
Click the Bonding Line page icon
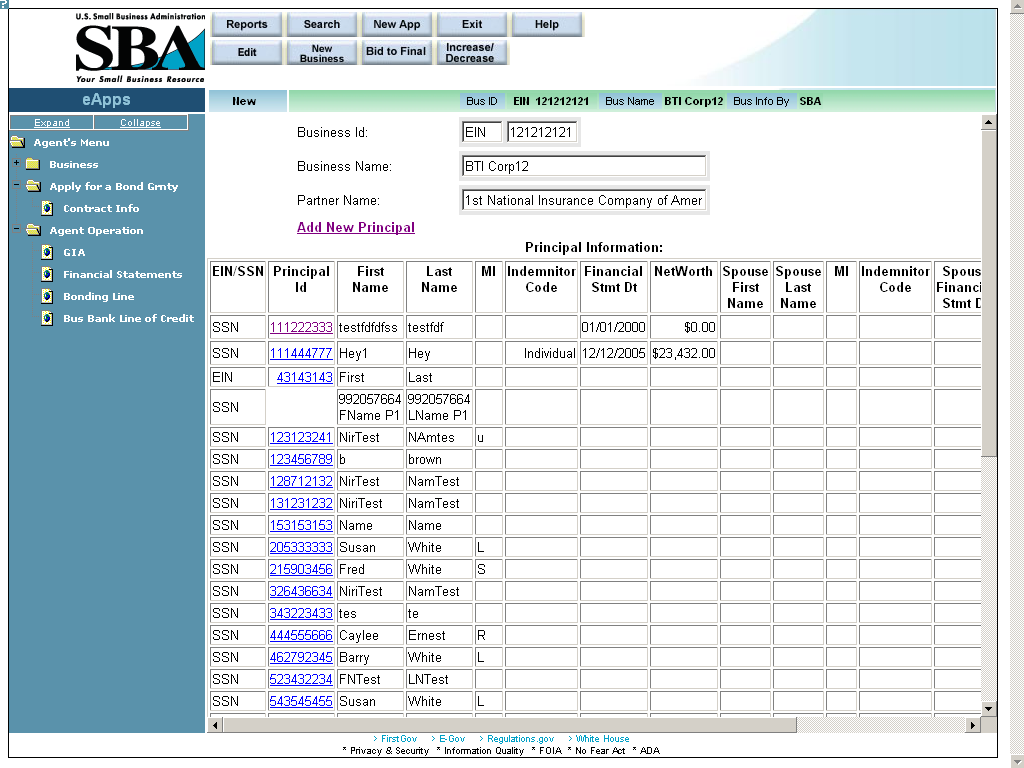(x=47, y=297)
